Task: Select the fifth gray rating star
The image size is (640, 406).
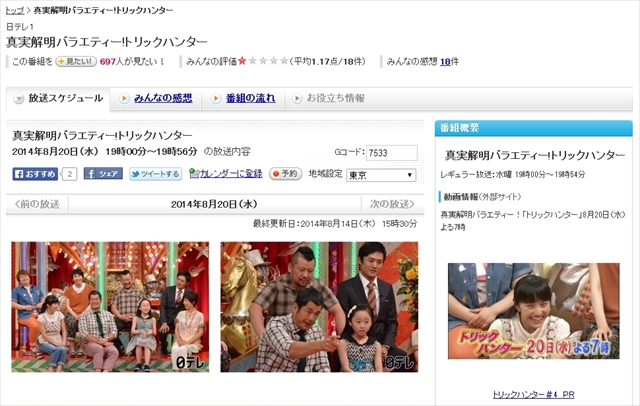Action: pyautogui.click(x=284, y=61)
